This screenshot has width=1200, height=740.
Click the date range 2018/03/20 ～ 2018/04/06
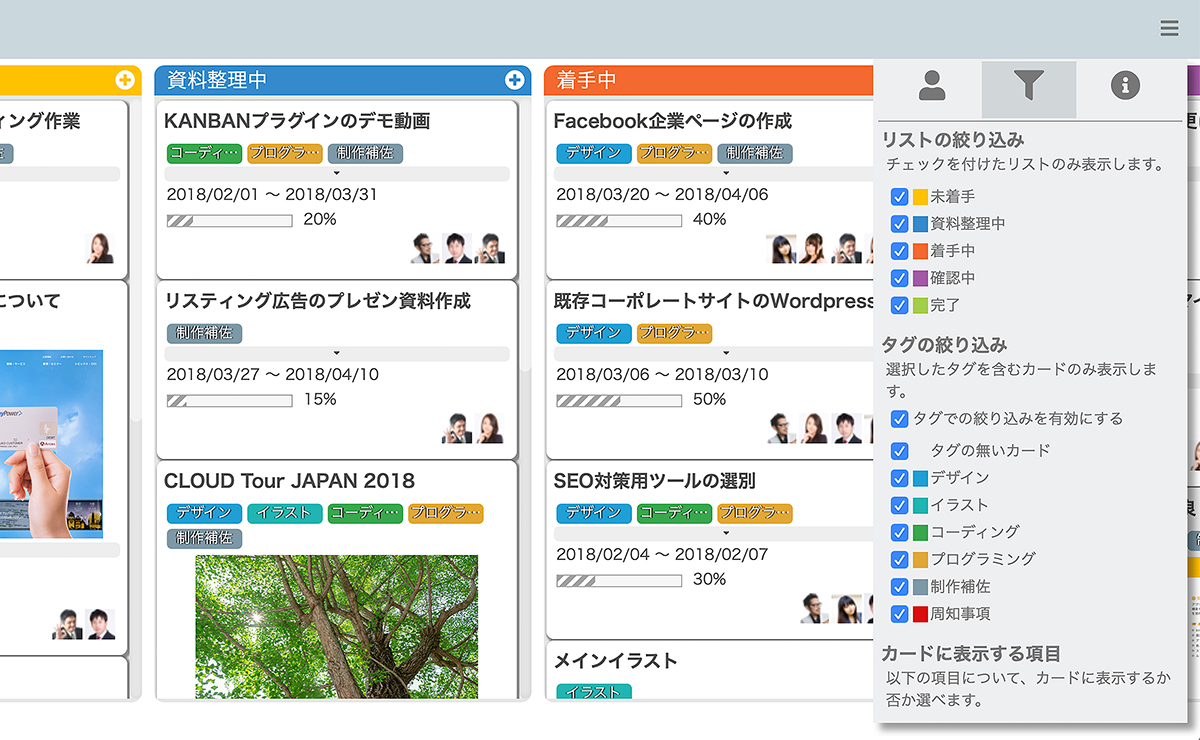662,194
